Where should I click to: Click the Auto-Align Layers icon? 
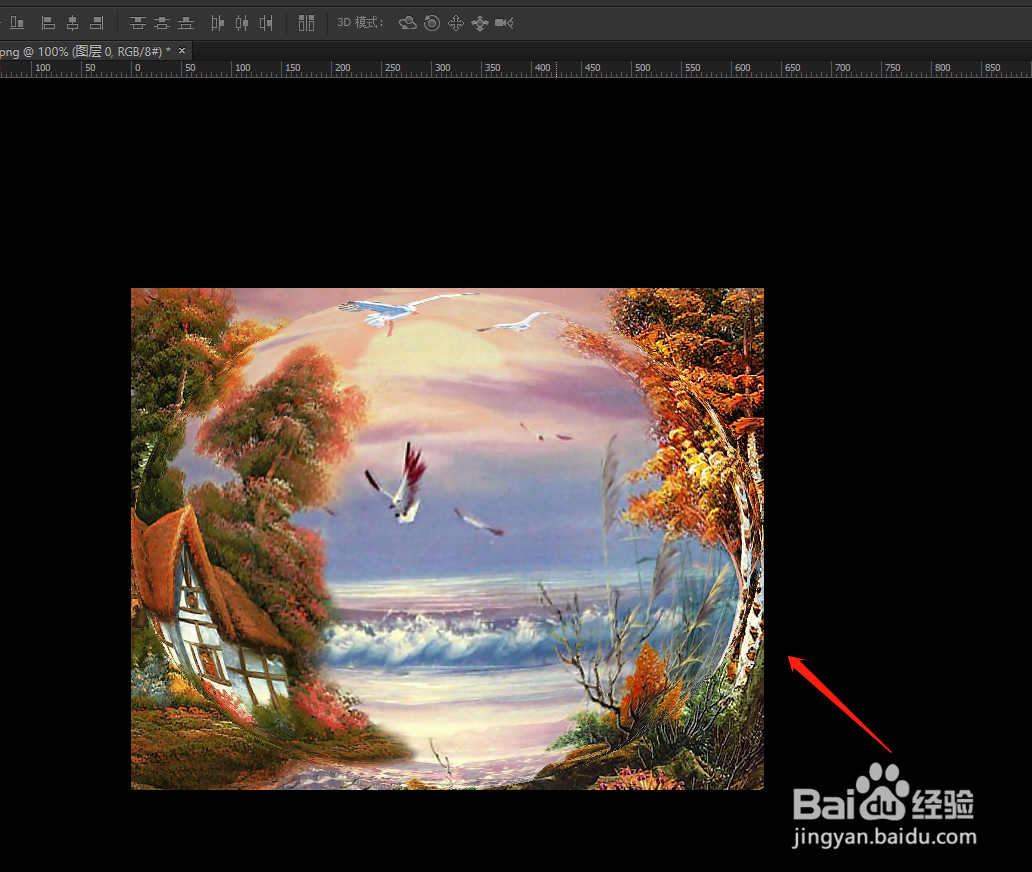pos(306,23)
